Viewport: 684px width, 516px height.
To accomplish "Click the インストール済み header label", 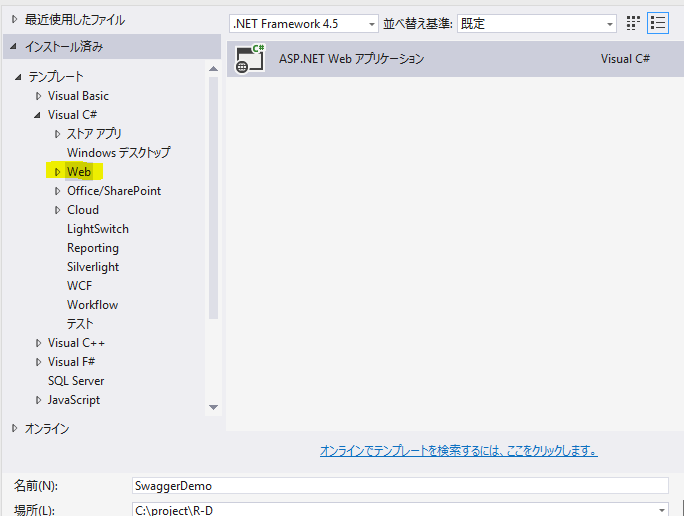I will point(64,46).
